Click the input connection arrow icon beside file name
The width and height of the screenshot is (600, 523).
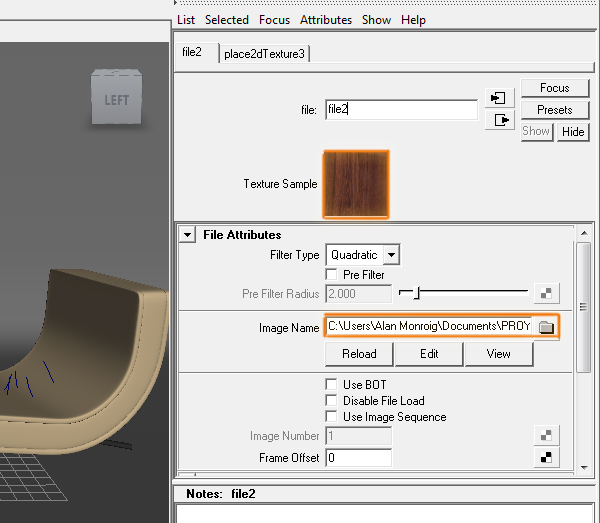pyautogui.click(x=499, y=98)
